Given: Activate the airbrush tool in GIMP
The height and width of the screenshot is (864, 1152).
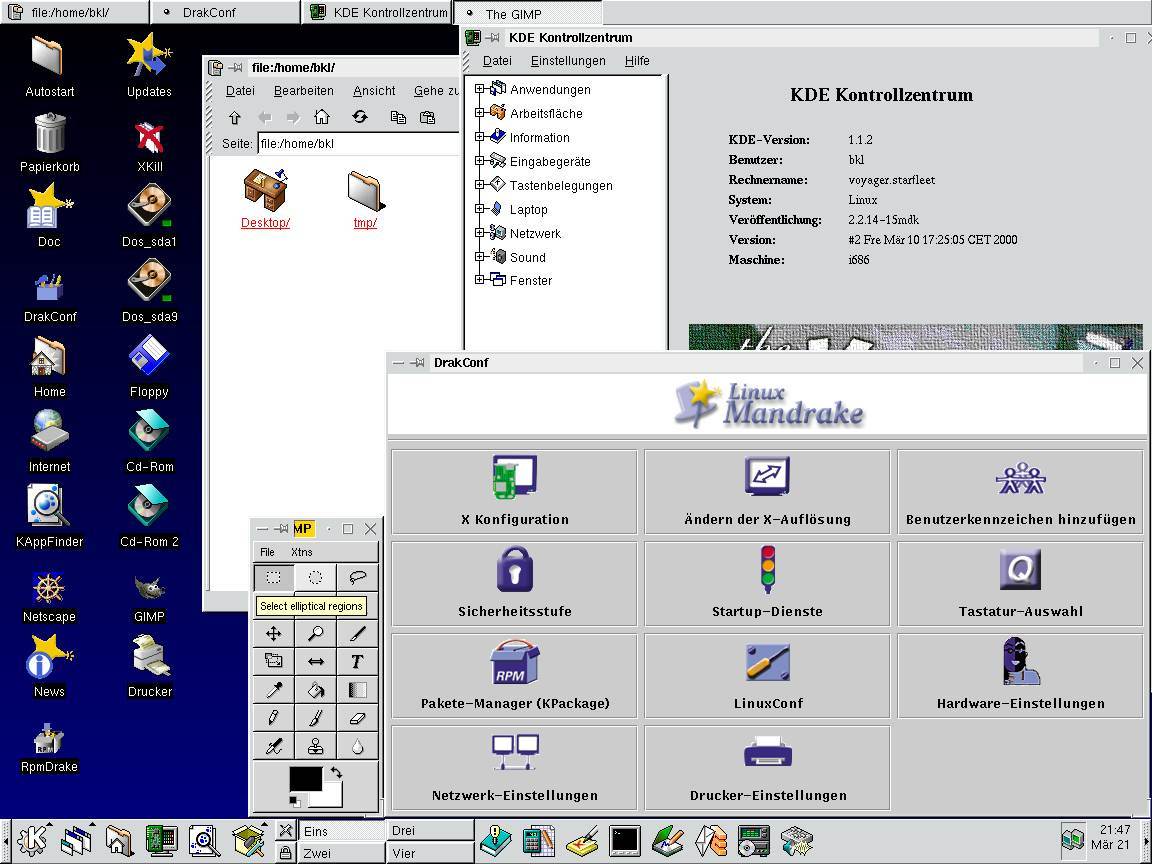Looking at the screenshot, I should point(273,746).
